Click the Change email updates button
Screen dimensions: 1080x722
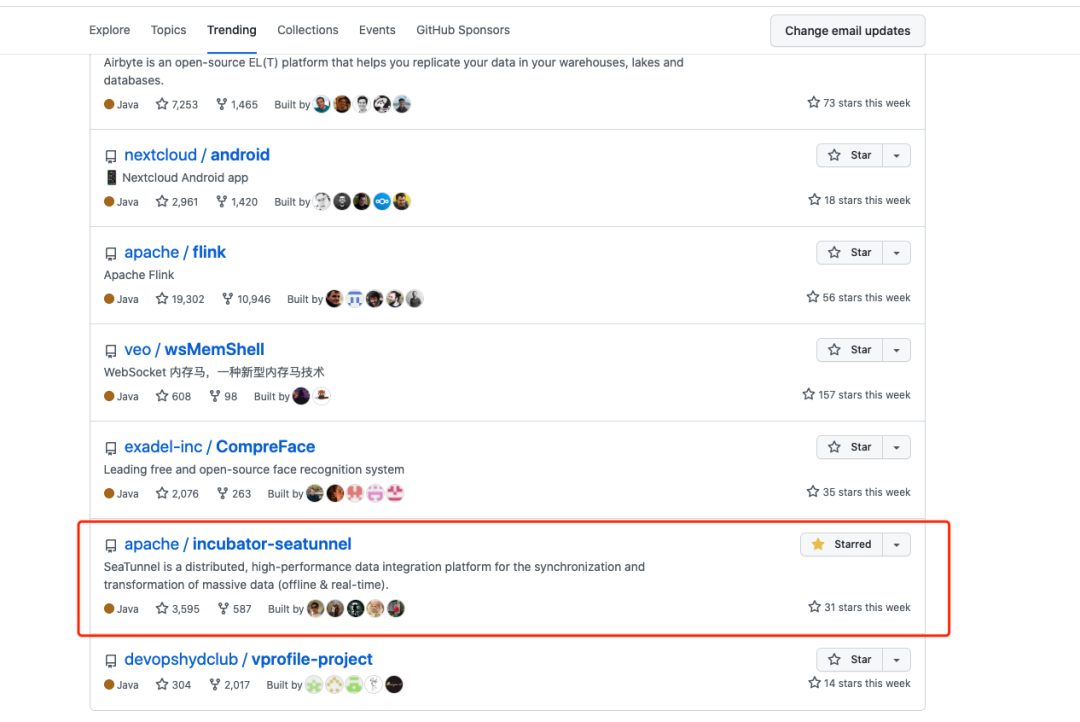pos(847,31)
